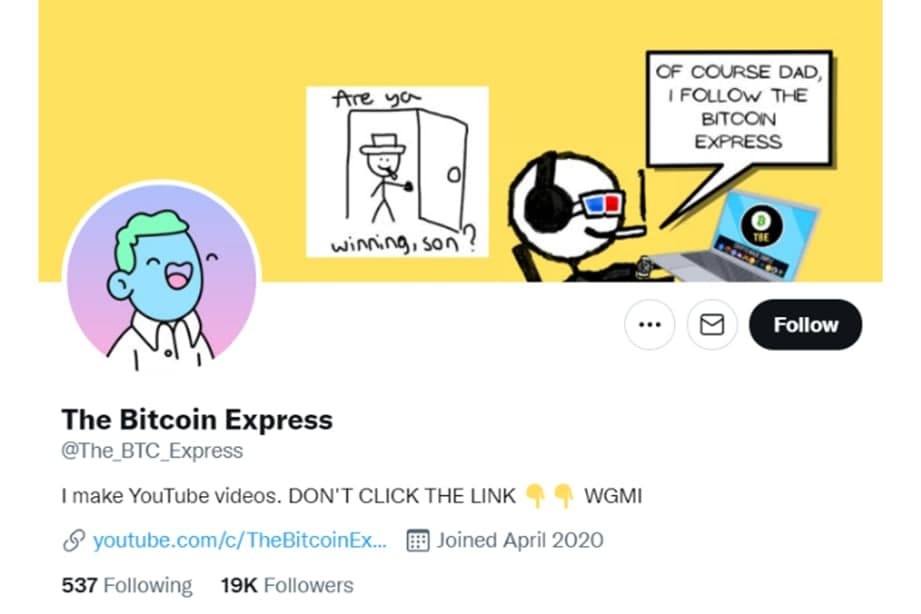Click the first pointing-down hand emoji
The height and width of the screenshot is (614, 921).
tap(535, 495)
